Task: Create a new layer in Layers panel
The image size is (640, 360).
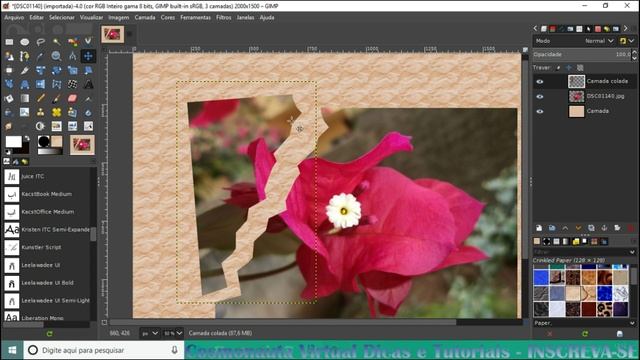Action: tap(539, 228)
